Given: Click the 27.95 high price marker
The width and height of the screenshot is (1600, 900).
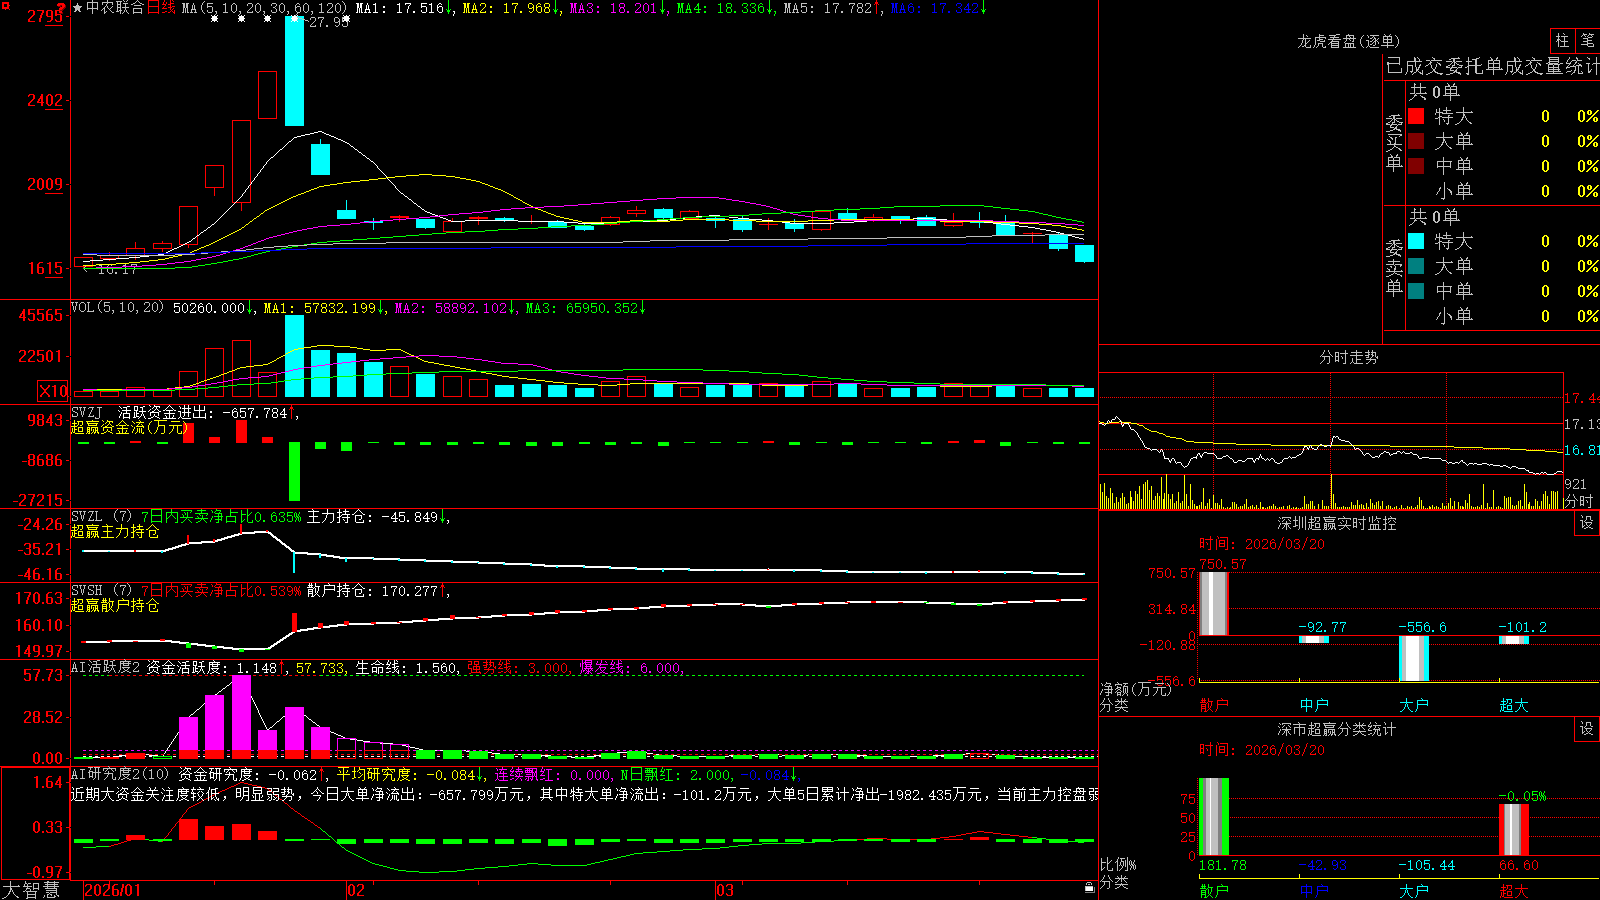Looking at the screenshot, I should pyautogui.click(x=328, y=22).
